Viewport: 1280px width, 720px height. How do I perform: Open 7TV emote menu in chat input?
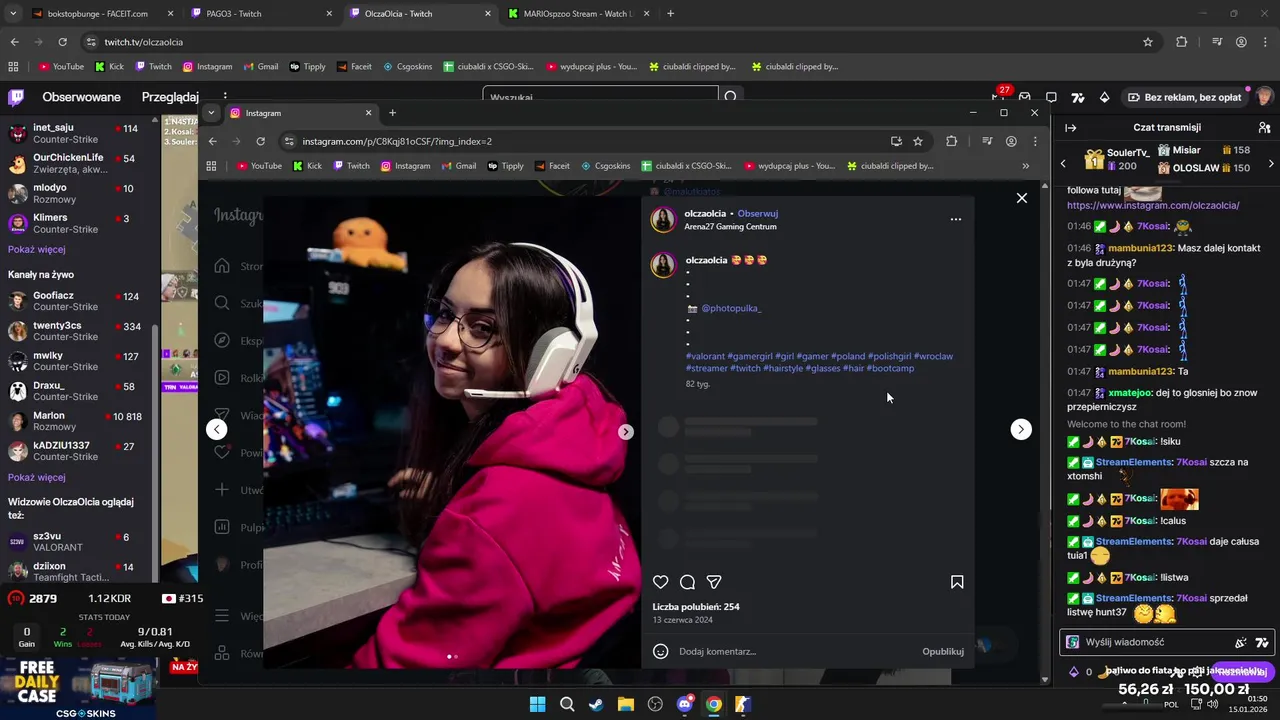pos(1262,642)
